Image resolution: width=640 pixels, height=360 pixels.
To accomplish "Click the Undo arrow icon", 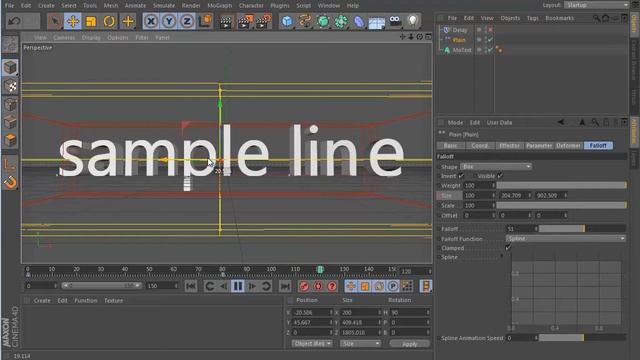I will coord(14,21).
